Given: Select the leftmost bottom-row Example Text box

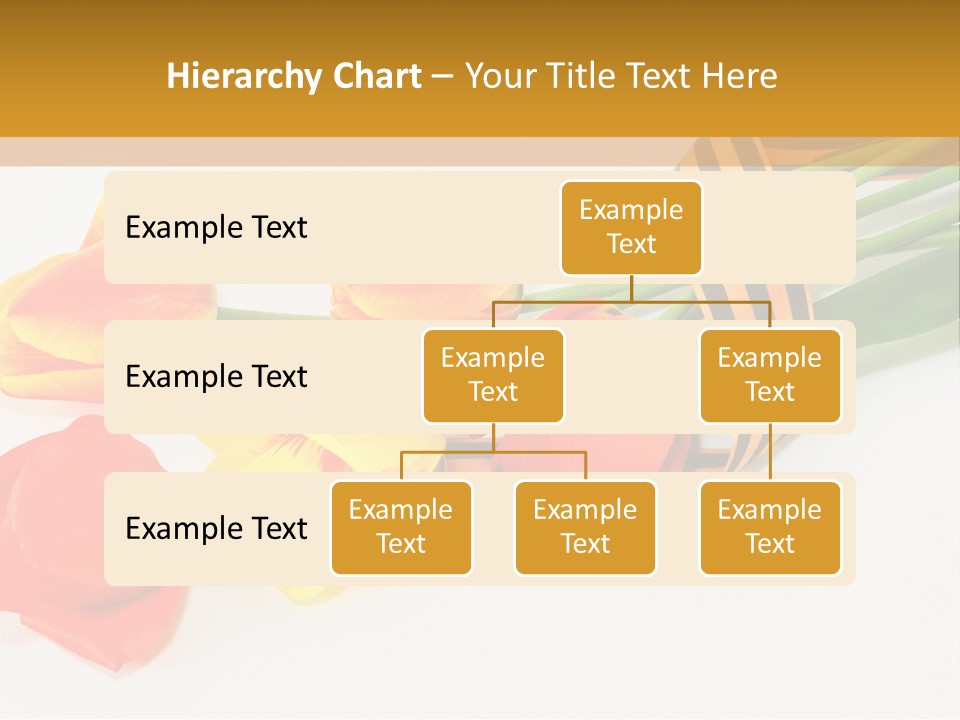Looking at the screenshot, I should tap(401, 527).
